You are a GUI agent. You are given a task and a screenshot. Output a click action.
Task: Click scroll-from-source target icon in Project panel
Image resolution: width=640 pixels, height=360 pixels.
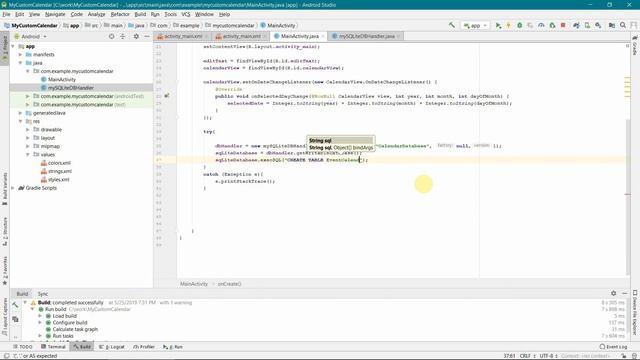(111, 36)
